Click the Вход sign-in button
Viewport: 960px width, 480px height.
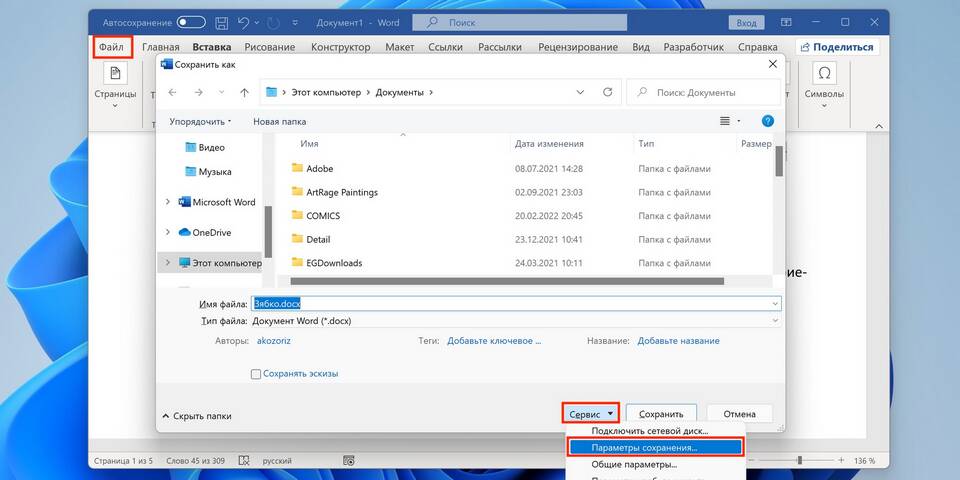coord(746,23)
